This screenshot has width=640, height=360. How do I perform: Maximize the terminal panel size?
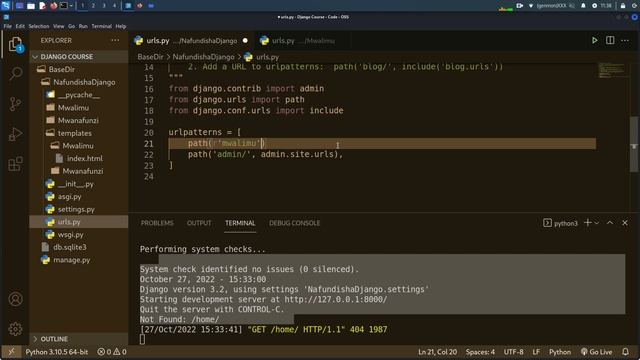point(610,223)
